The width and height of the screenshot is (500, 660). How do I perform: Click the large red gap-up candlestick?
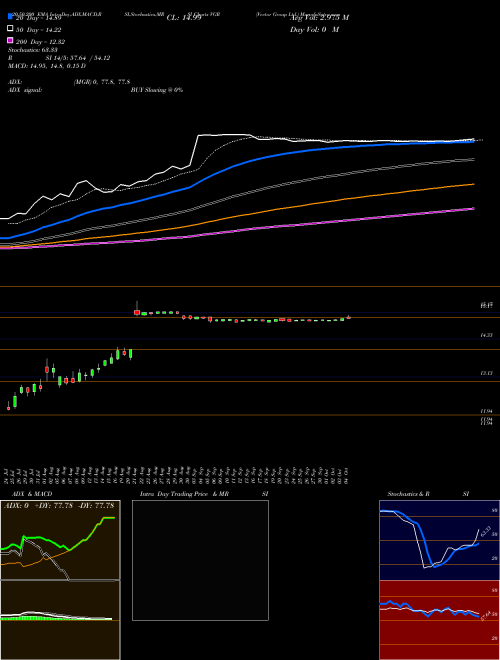pos(137,312)
